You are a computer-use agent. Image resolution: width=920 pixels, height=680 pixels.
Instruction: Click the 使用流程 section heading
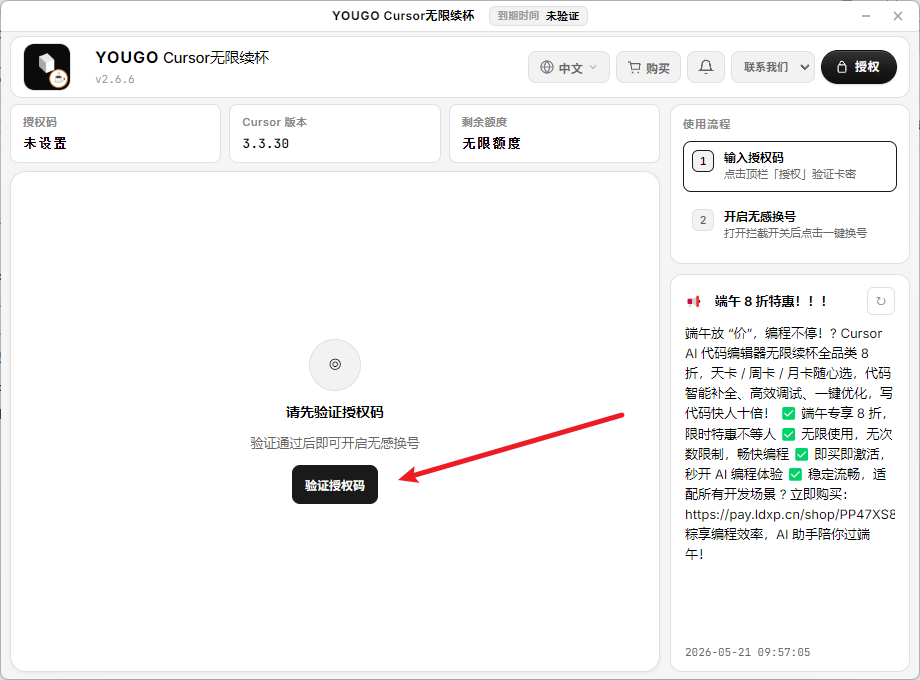706,124
